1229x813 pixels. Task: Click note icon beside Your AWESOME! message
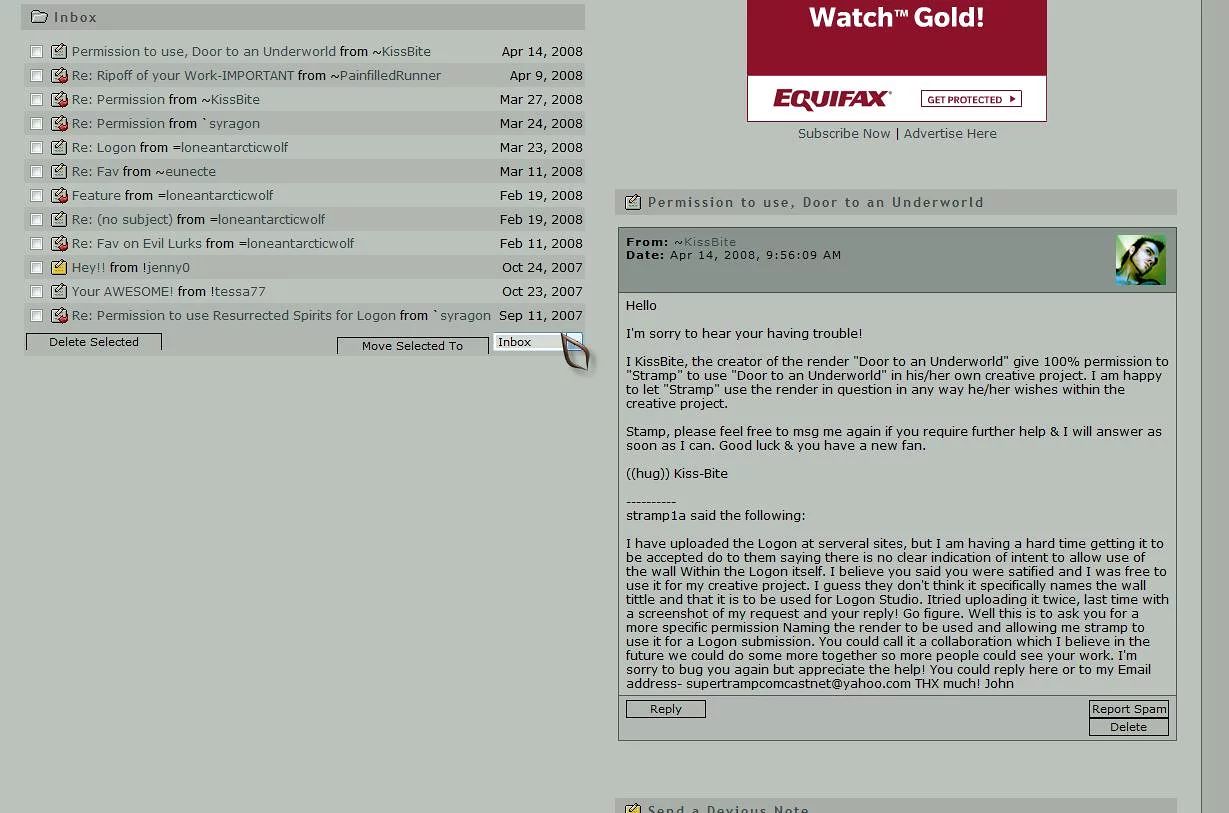click(59, 292)
